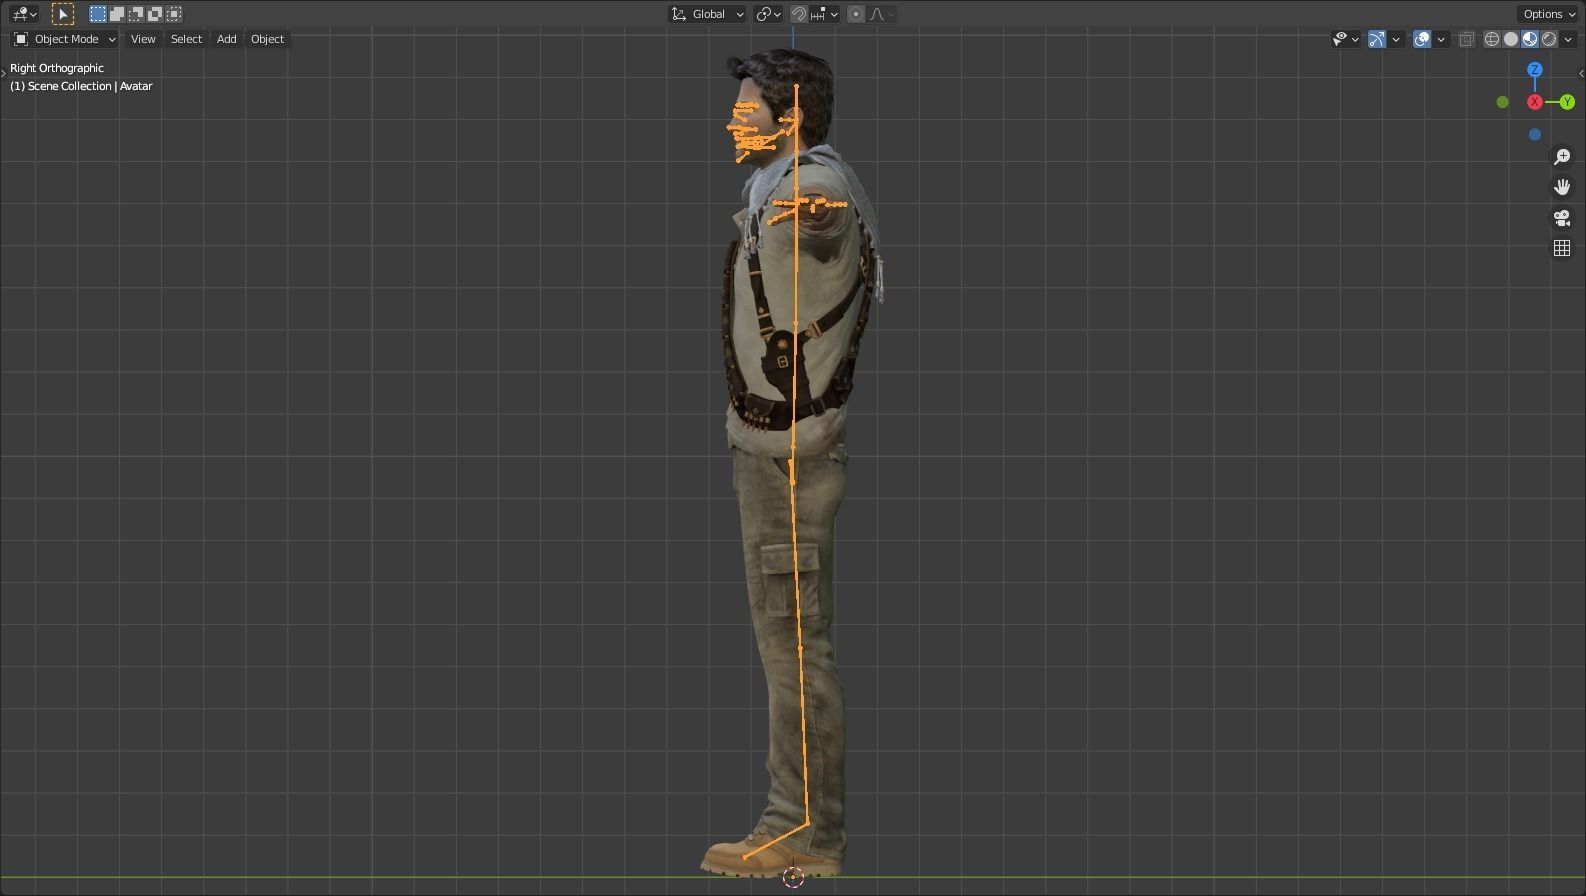Click the pan view hand icon
Screen dimensions: 1586x896
1562,187
